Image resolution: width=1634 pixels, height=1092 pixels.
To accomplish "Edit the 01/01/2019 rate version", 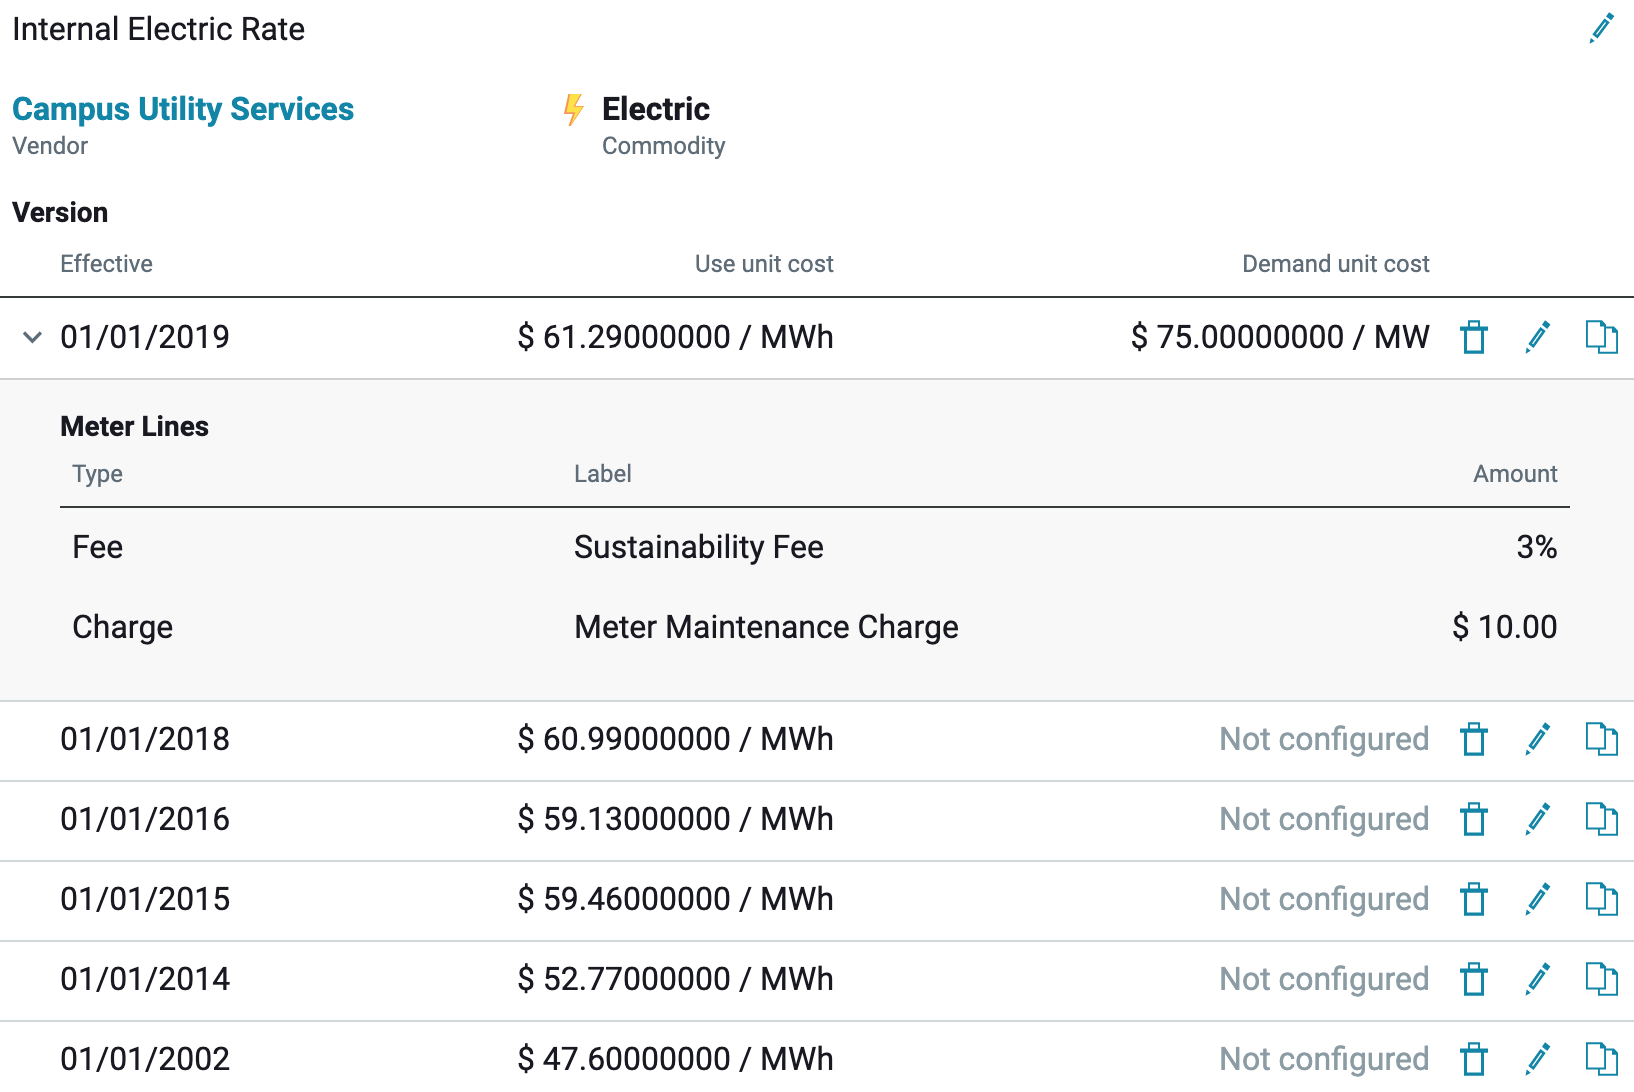I will (1537, 337).
